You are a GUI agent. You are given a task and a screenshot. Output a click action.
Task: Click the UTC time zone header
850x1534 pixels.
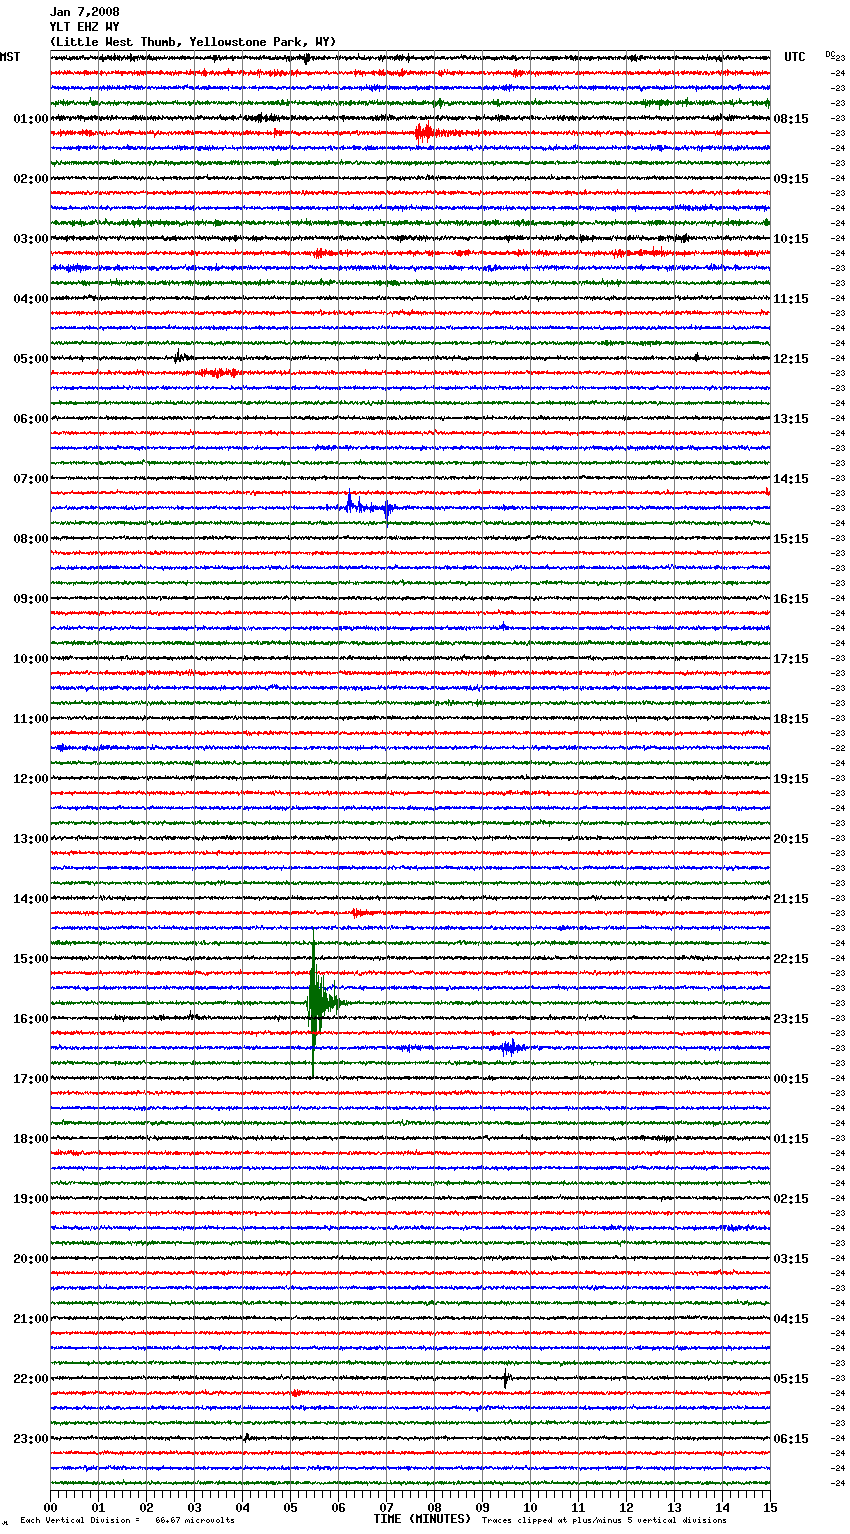(795, 57)
